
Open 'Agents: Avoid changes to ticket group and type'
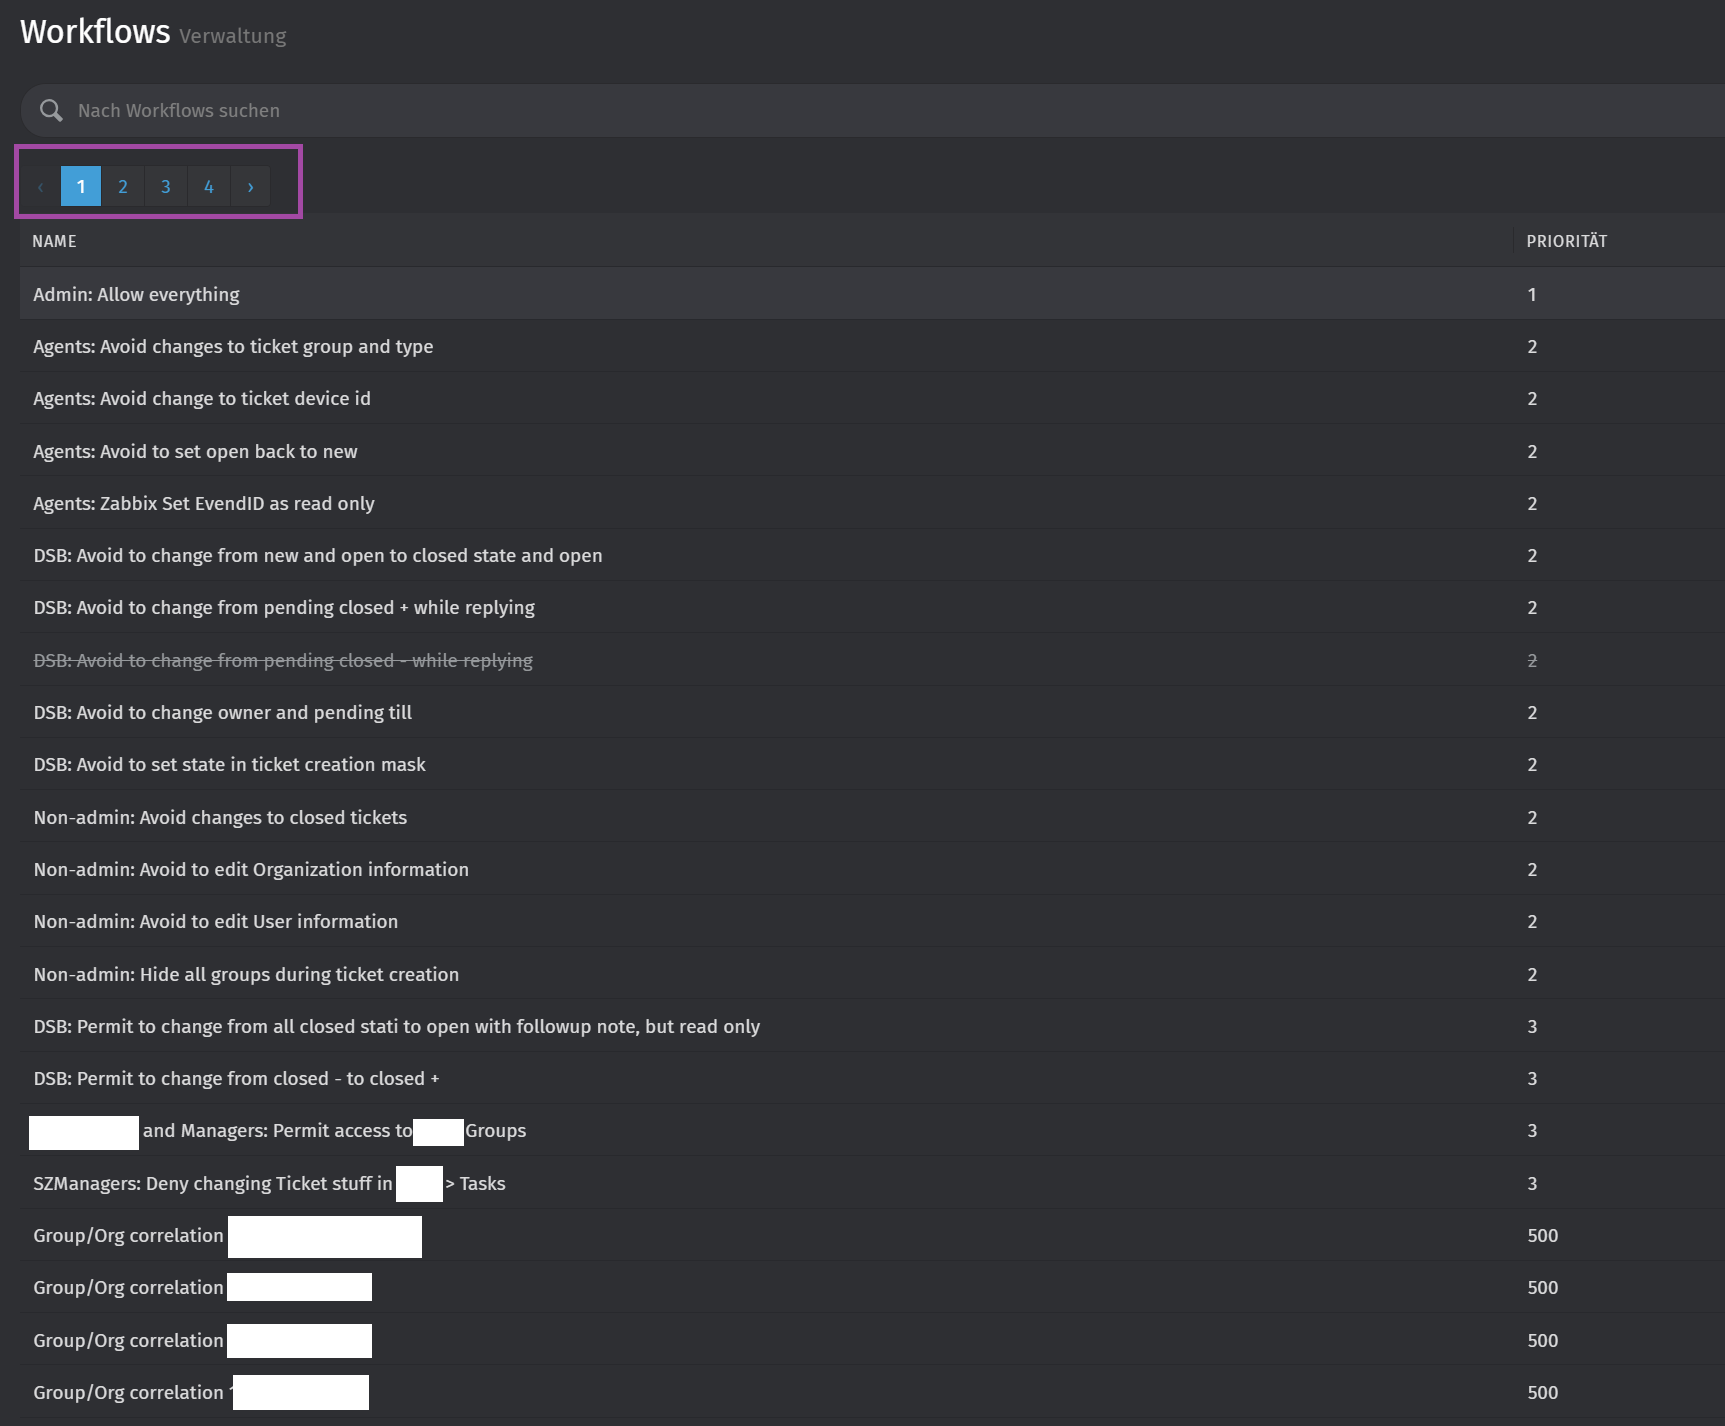[x=233, y=347]
